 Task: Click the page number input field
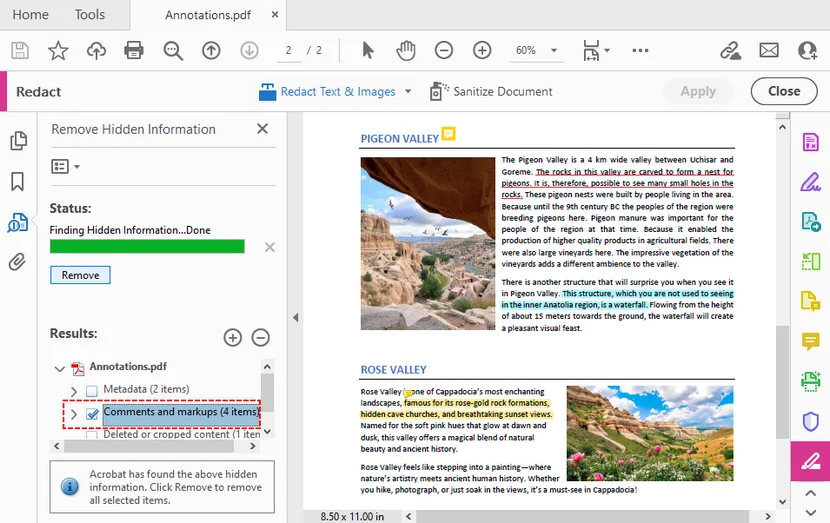coord(289,51)
